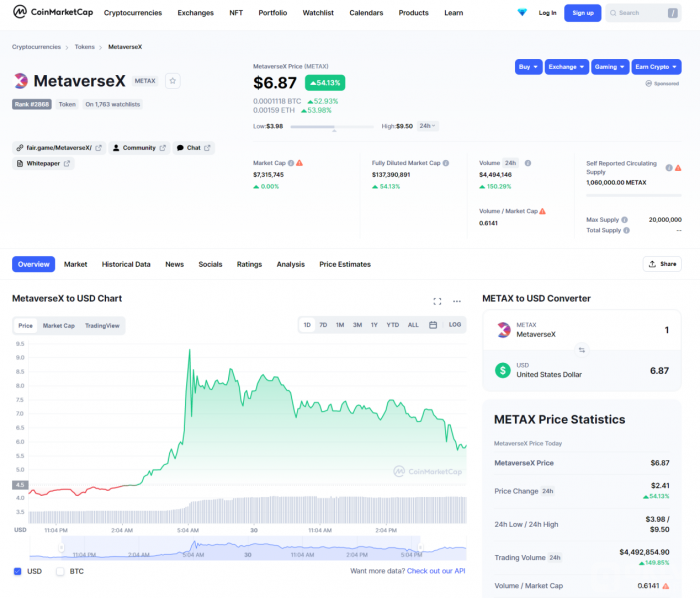Click the MetaverseX token logo
The image size is (700, 598).
(x=21, y=81)
